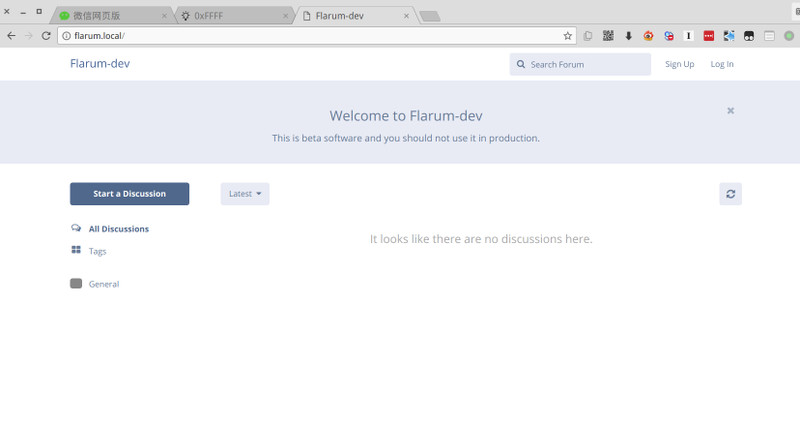Close the Flarum-dev browser tab

pos(406,16)
